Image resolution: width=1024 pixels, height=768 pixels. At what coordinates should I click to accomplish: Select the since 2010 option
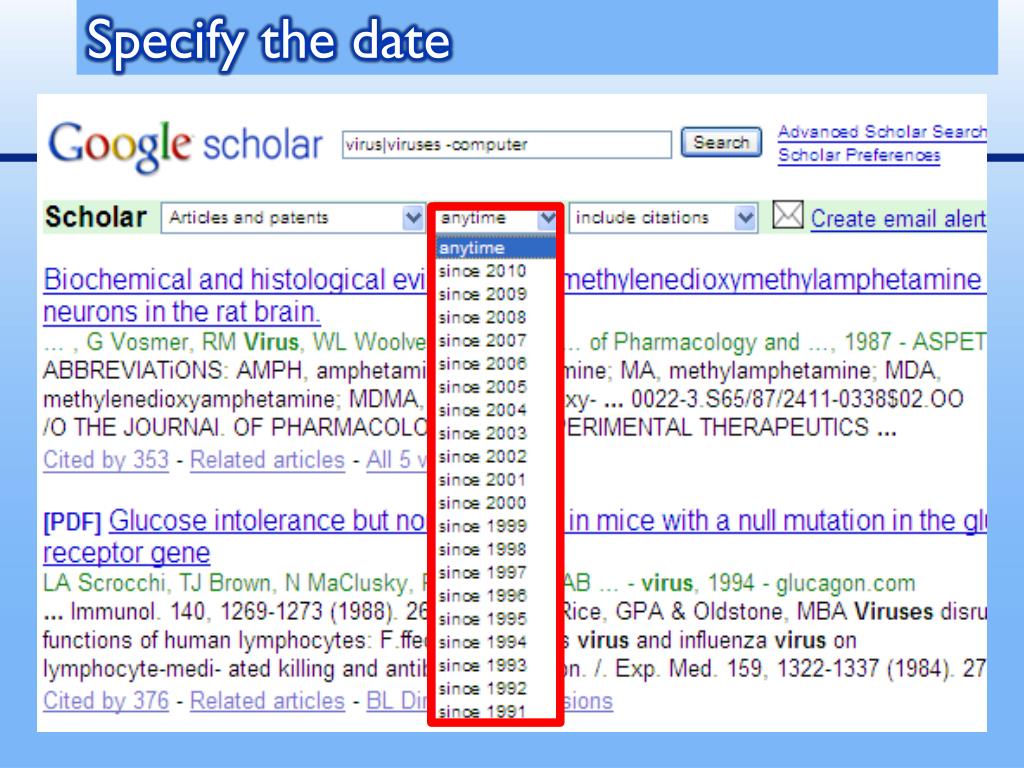click(496, 271)
